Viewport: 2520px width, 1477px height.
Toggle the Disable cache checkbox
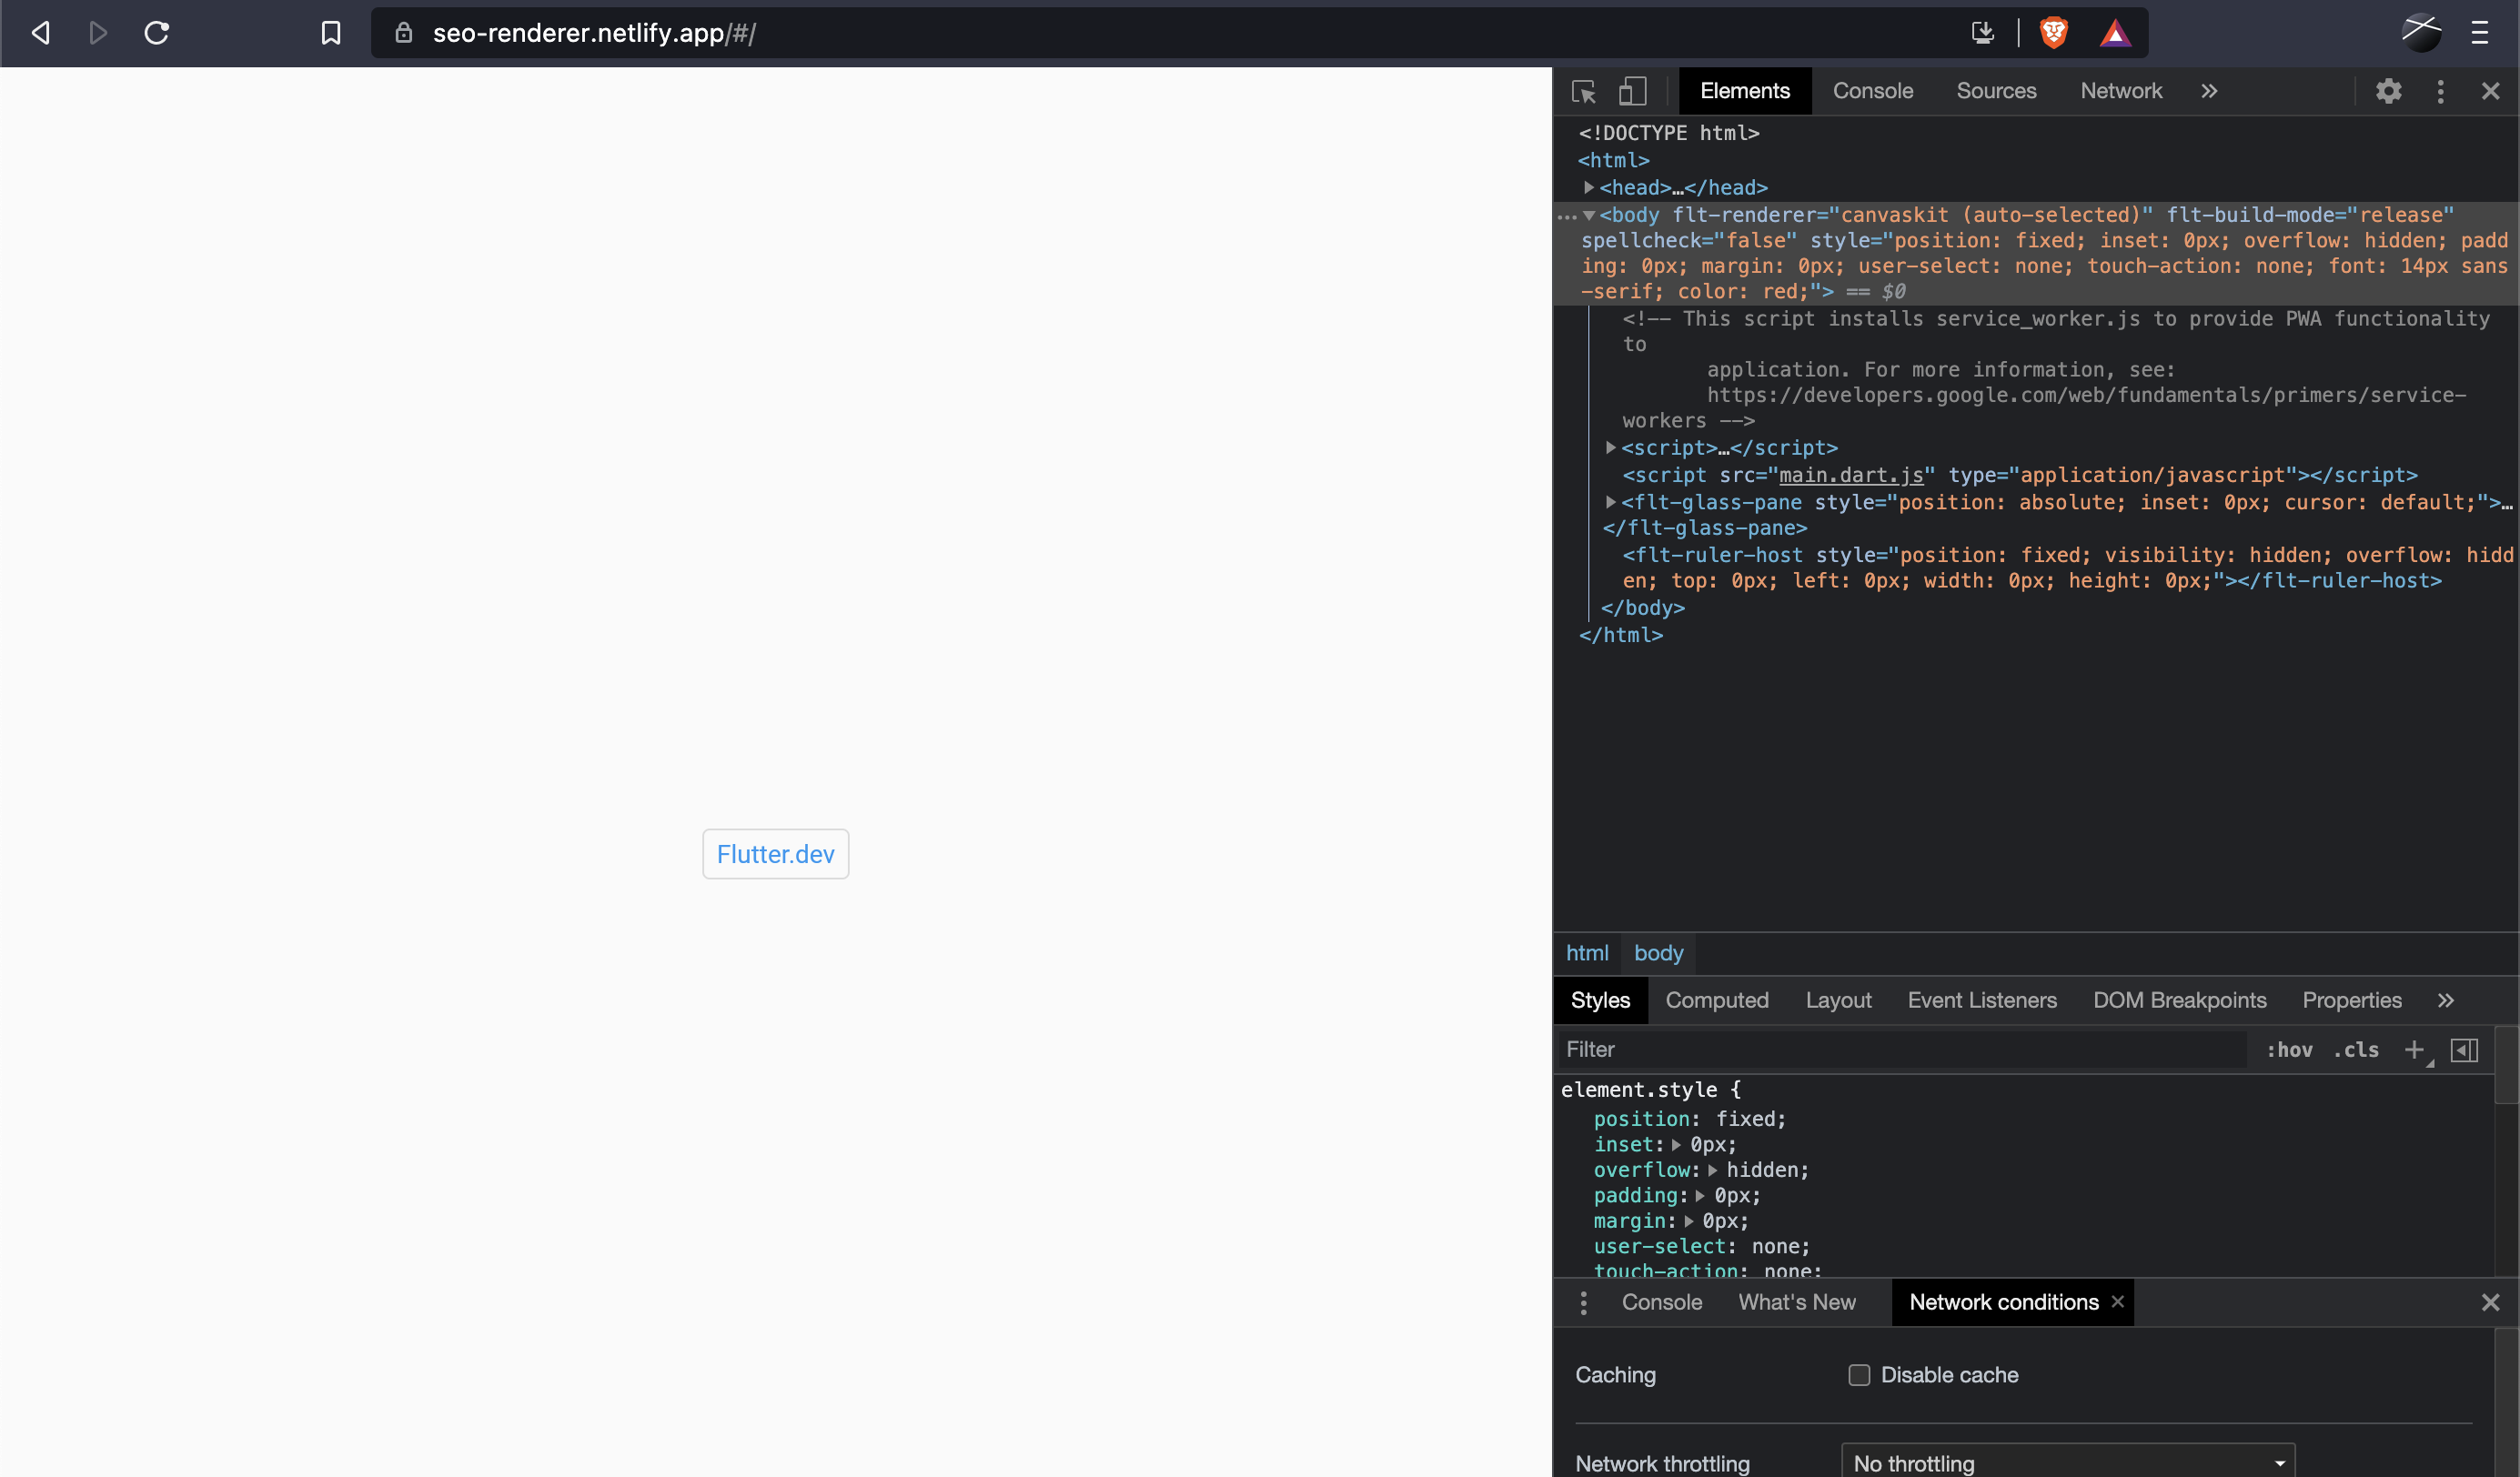(x=1857, y=1375)
